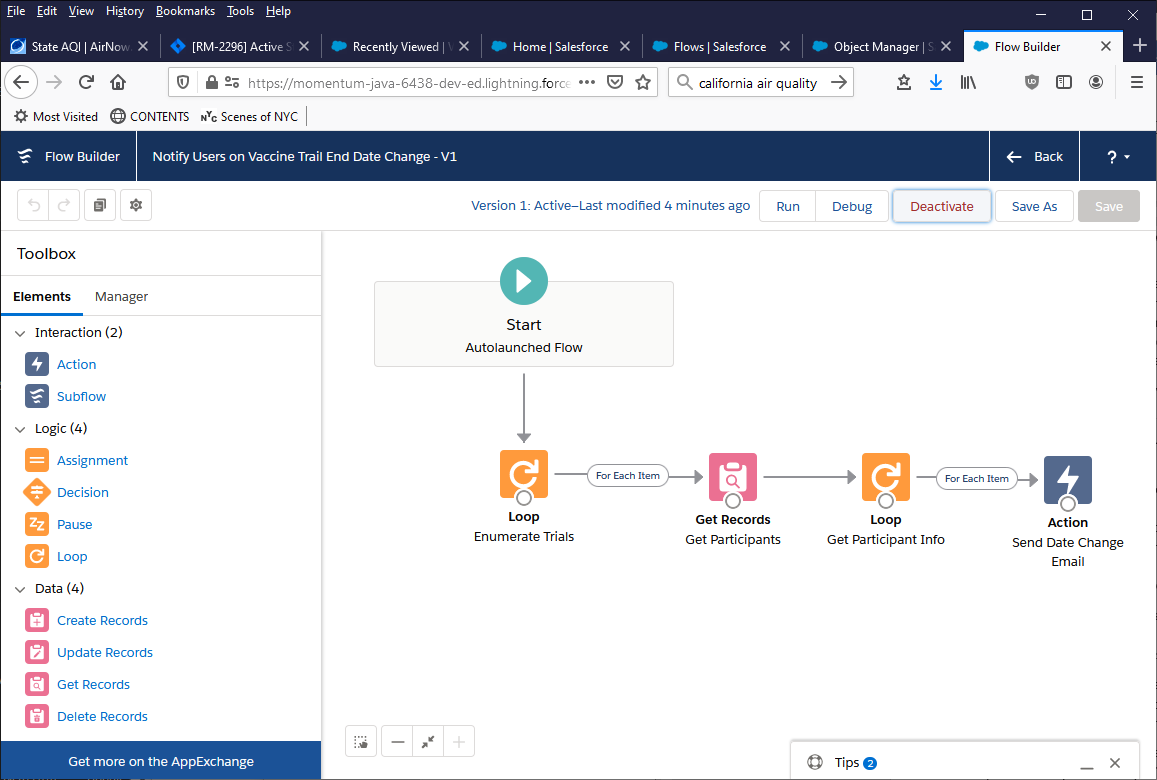Click Get more on the AppExchange
1157x780 pixels.
(x=161, y=761)
